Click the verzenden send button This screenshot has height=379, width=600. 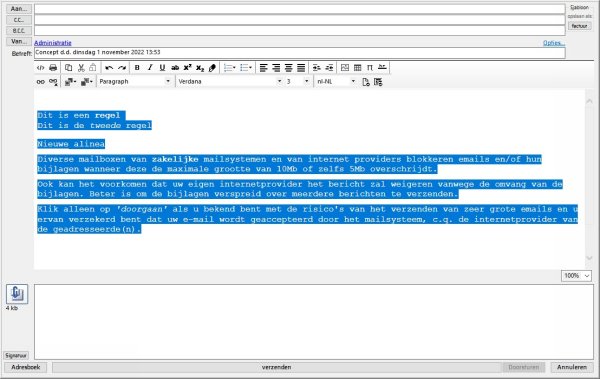277,367
